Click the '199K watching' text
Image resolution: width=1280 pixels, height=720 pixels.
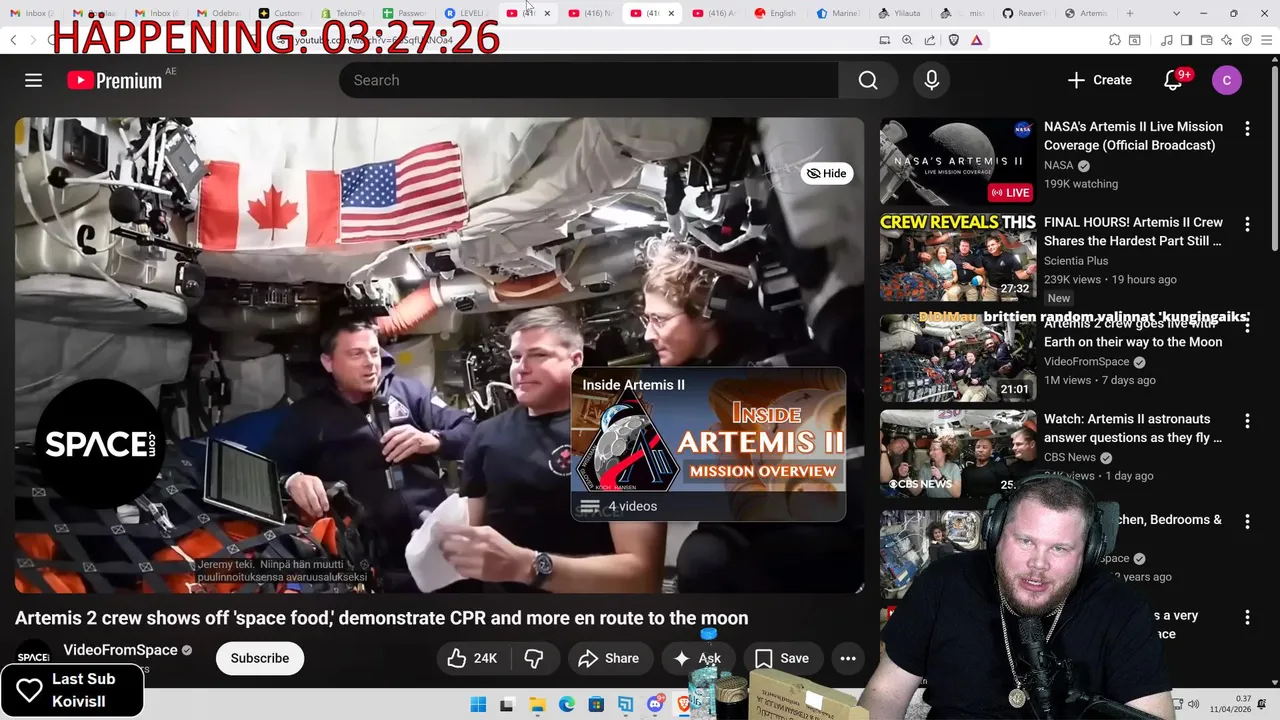click(1081, 184)
